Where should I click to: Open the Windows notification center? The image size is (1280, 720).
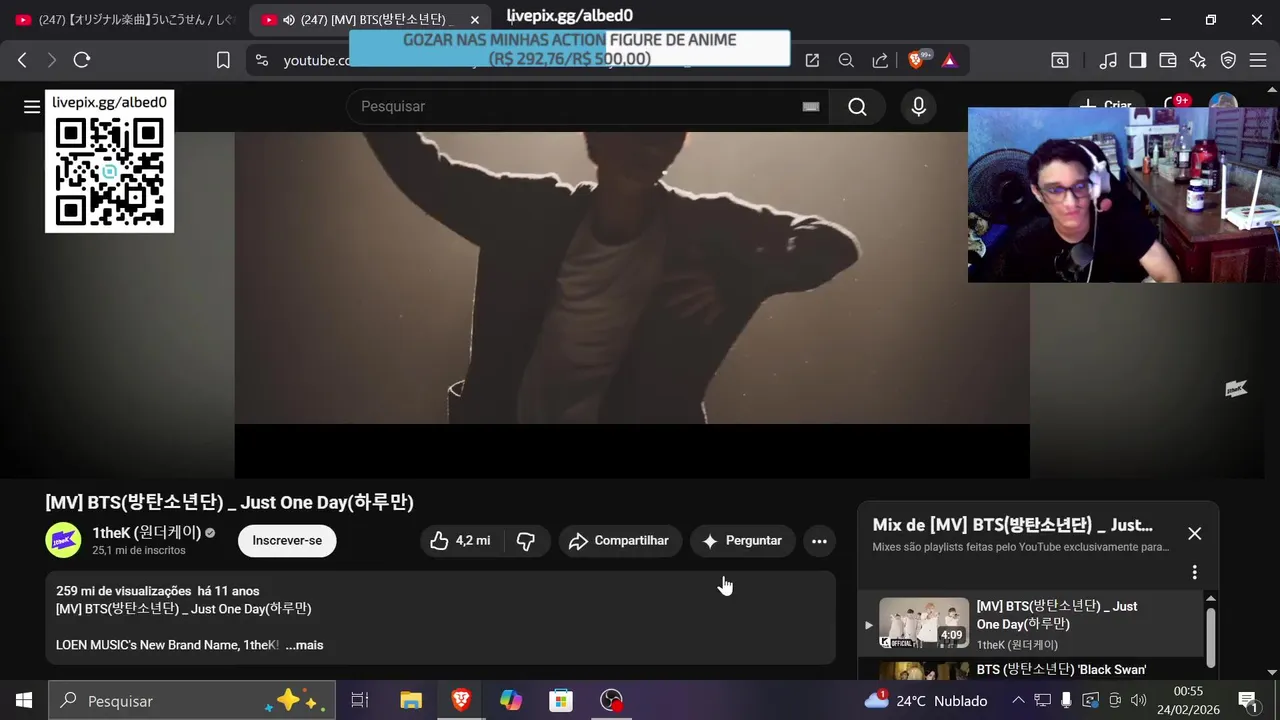tap(1247, 701)
